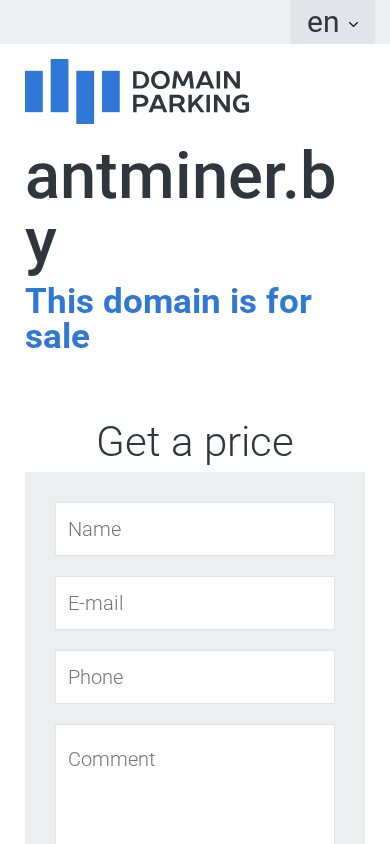
Task: Click the rightmost blue bar of the logo
Action: click(x=111, y=92)
